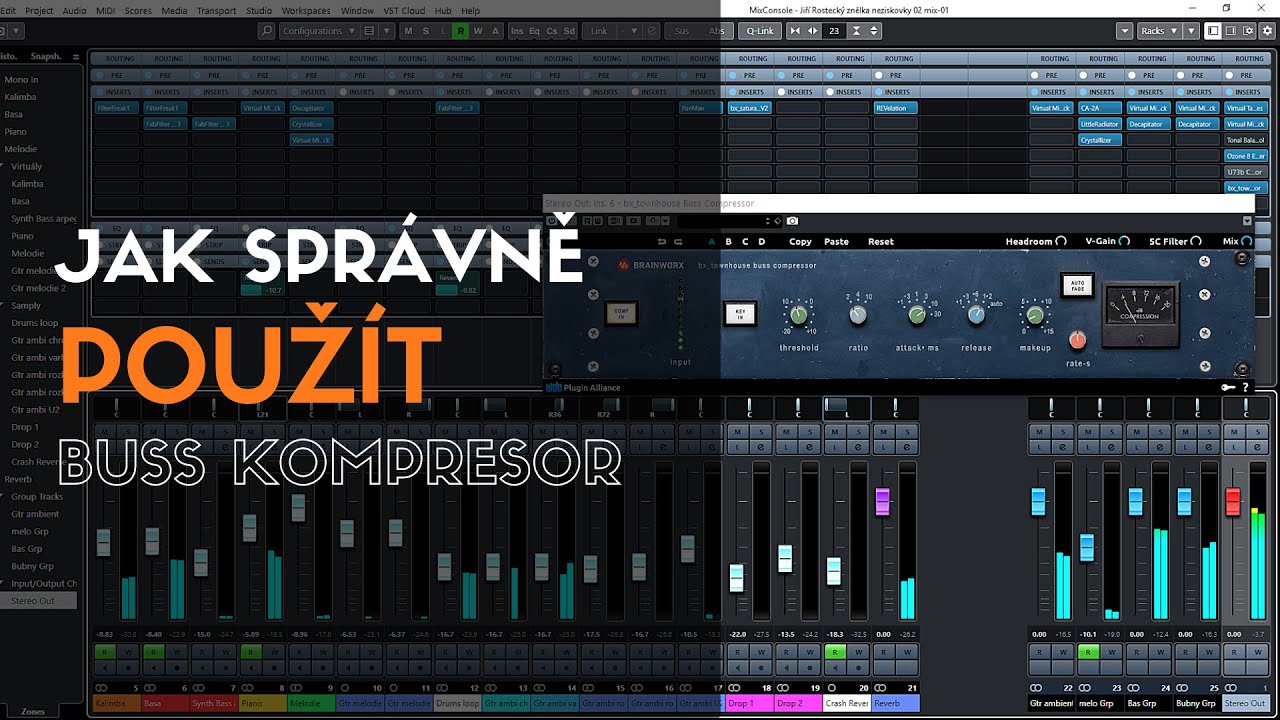Open the Transport menu
The image size is (1280, 720).
[x=216, y=10]
